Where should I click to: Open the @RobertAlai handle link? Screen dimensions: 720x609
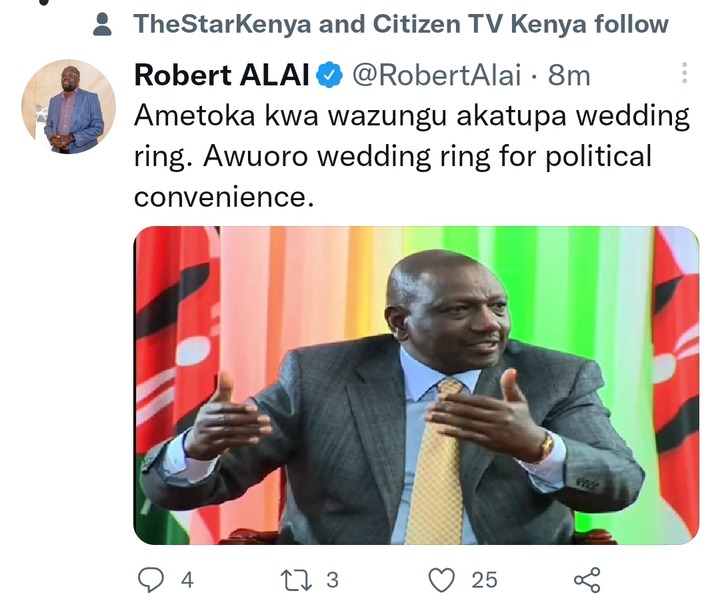(x=437, y=75)
